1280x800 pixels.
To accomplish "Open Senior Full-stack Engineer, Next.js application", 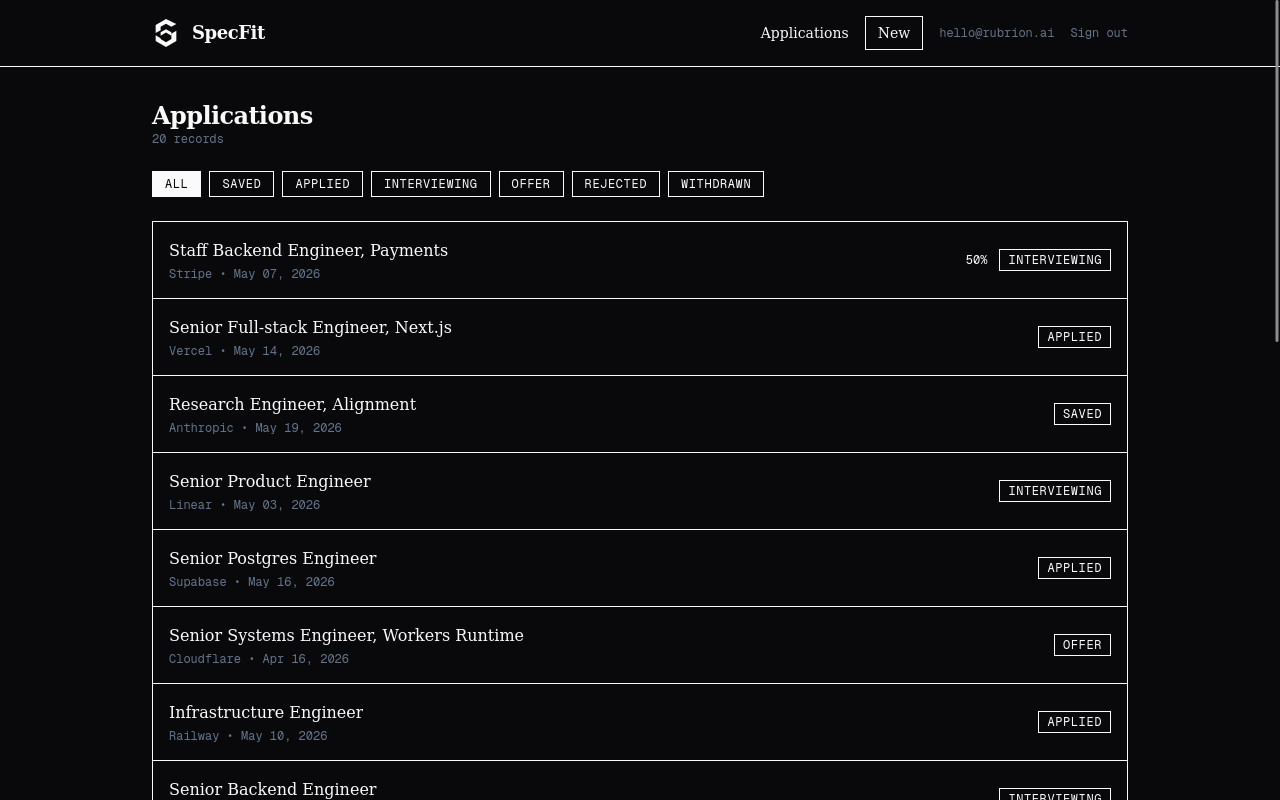I will [640, 337].
